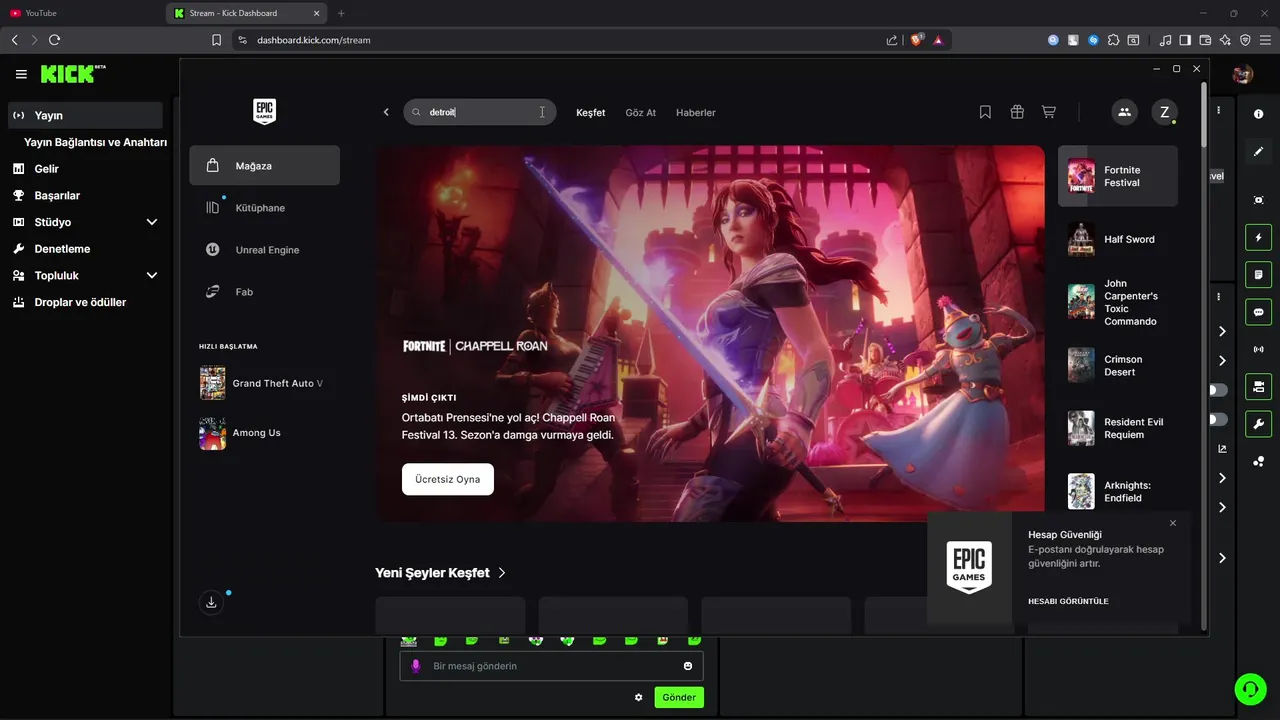Open the Kick user avatar menu
Image resolution: width=1280 pixels, height=720 pixels.
(x=1243, y=74)
